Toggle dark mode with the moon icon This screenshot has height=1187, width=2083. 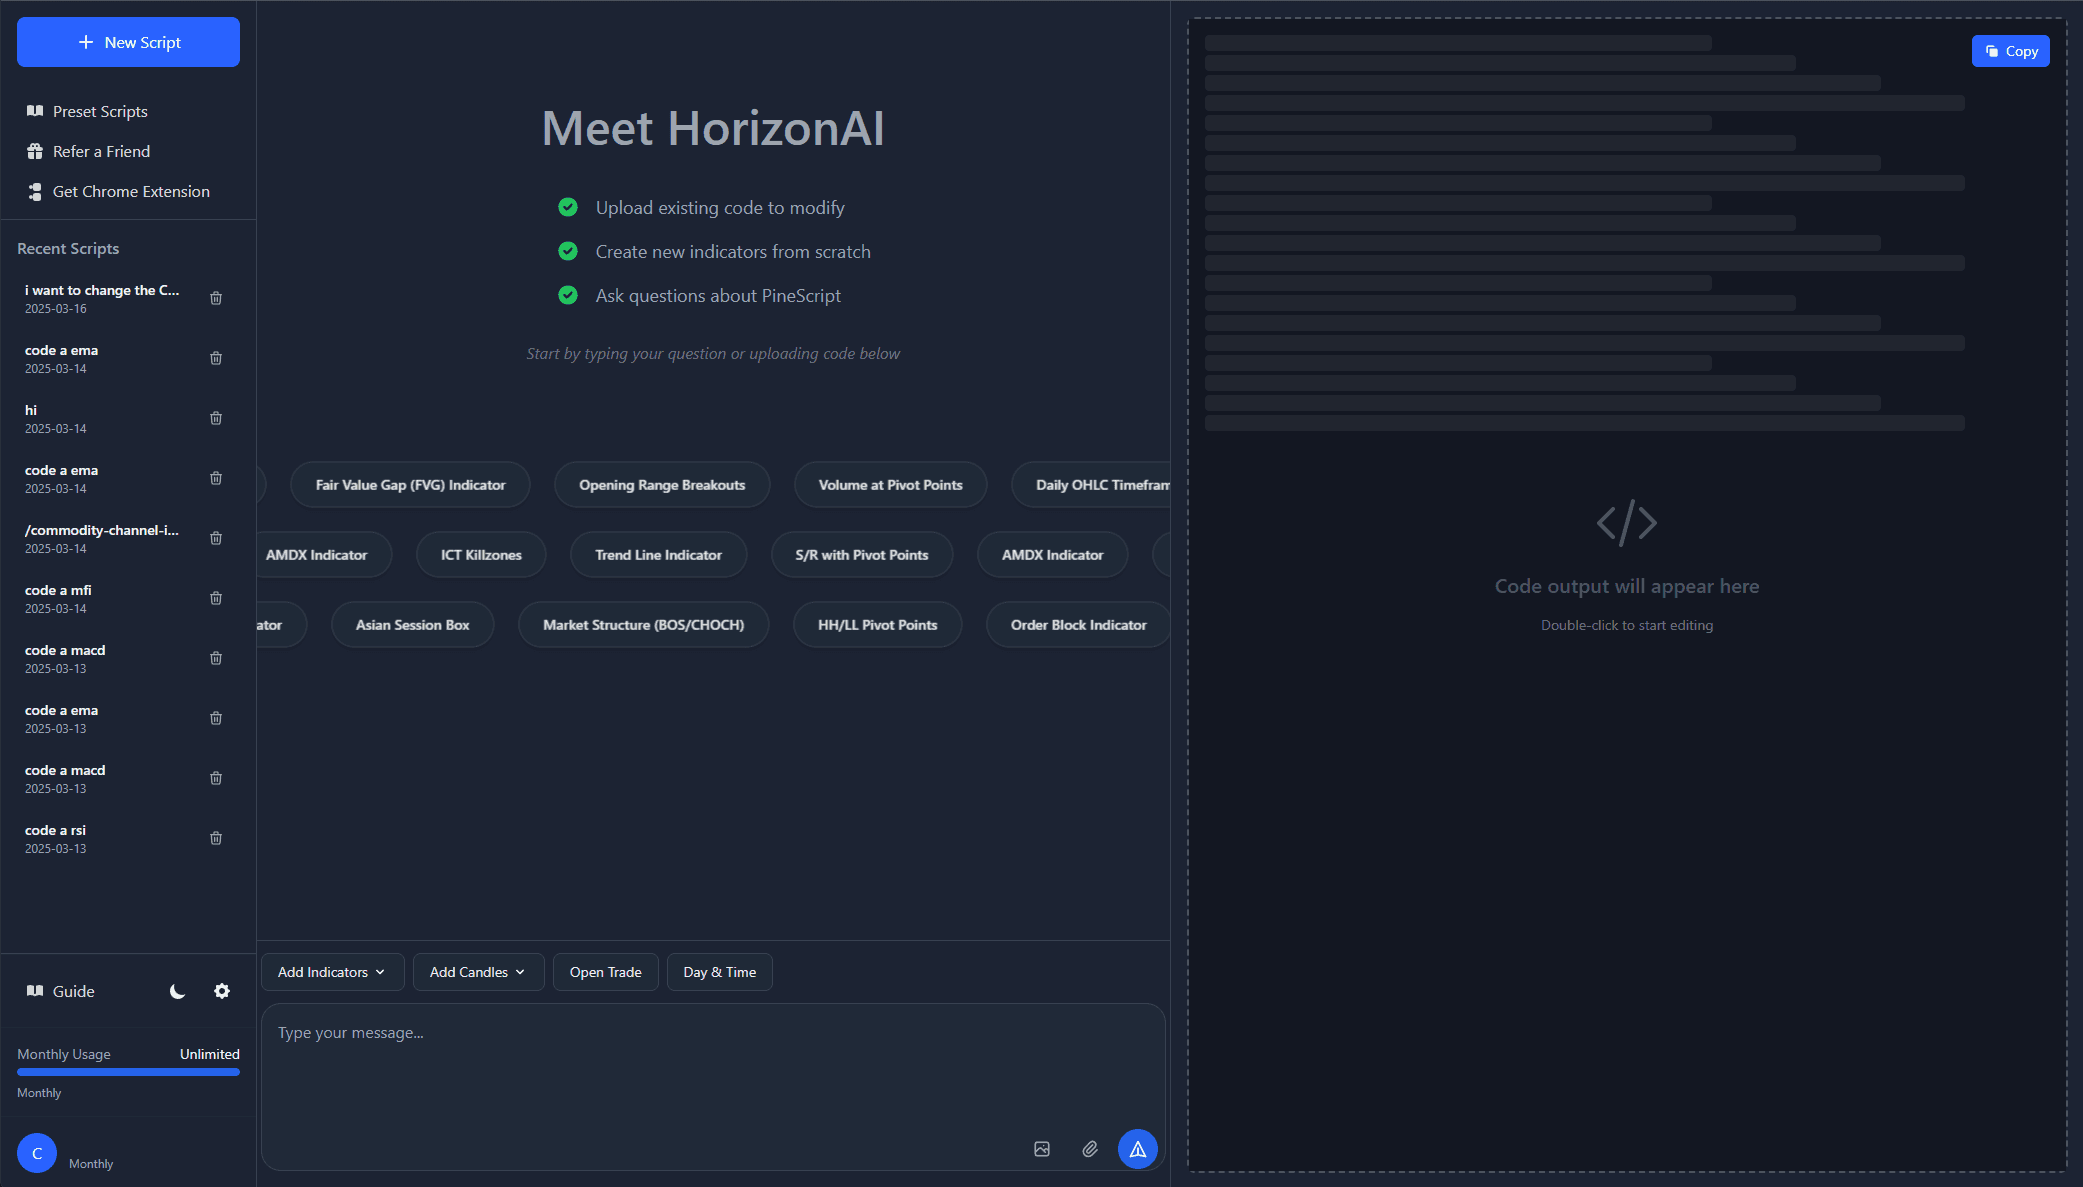point(177,991)
